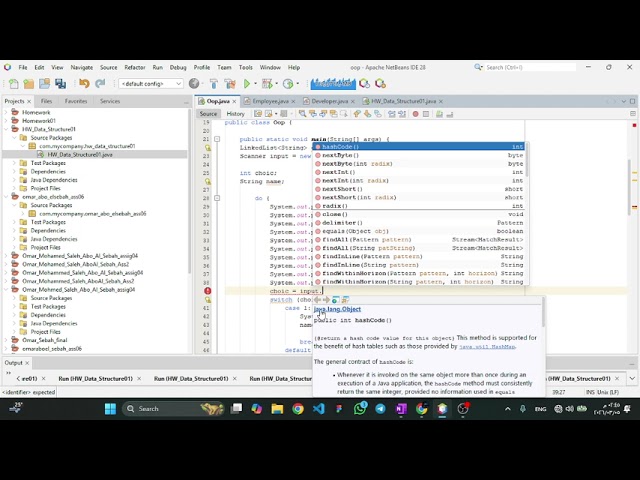
Task: Open Visual Studio Code from taskbar
Action: point(319,409)
